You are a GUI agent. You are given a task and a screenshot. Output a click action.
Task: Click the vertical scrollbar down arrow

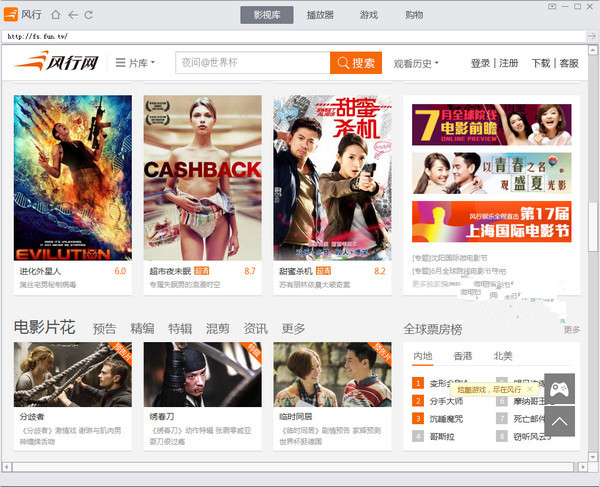(x=593, y=454)
